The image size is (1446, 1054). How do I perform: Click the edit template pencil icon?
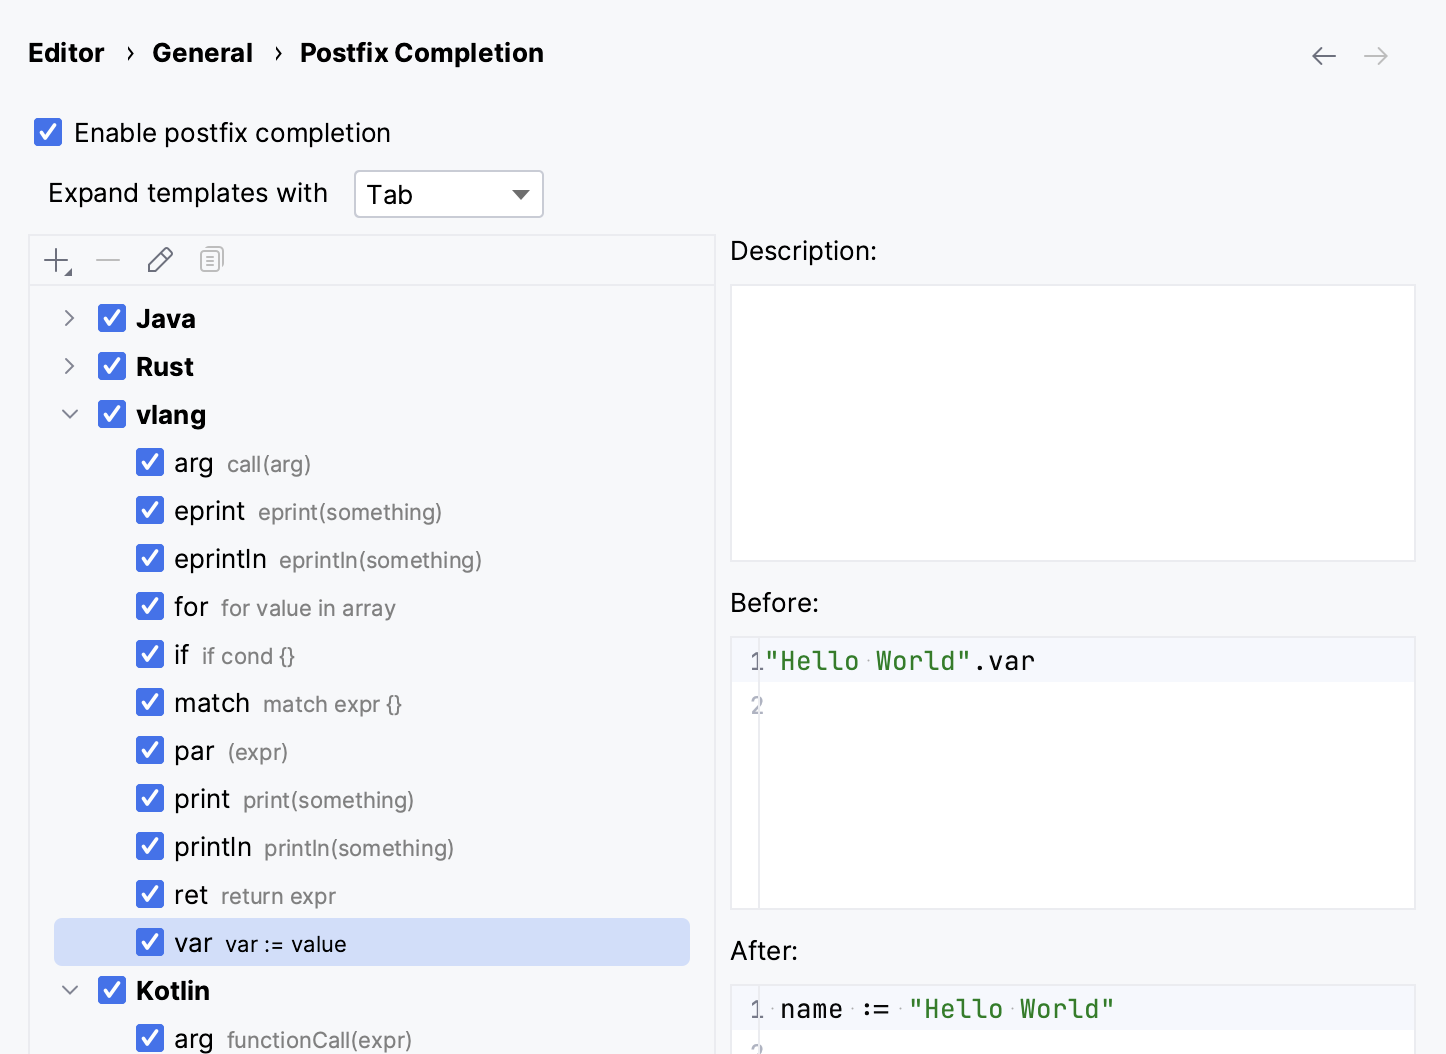(160, 261)
